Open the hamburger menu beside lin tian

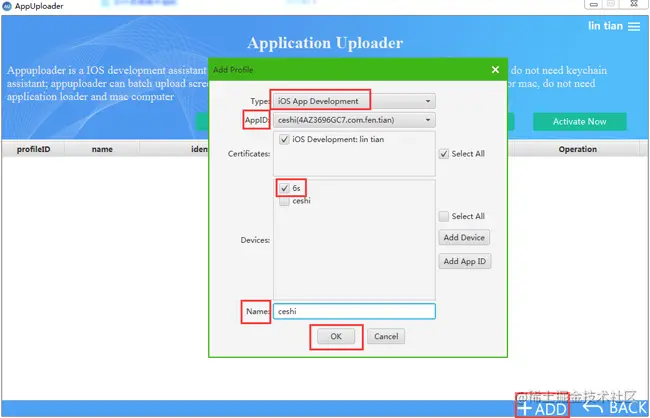[634, 27]
